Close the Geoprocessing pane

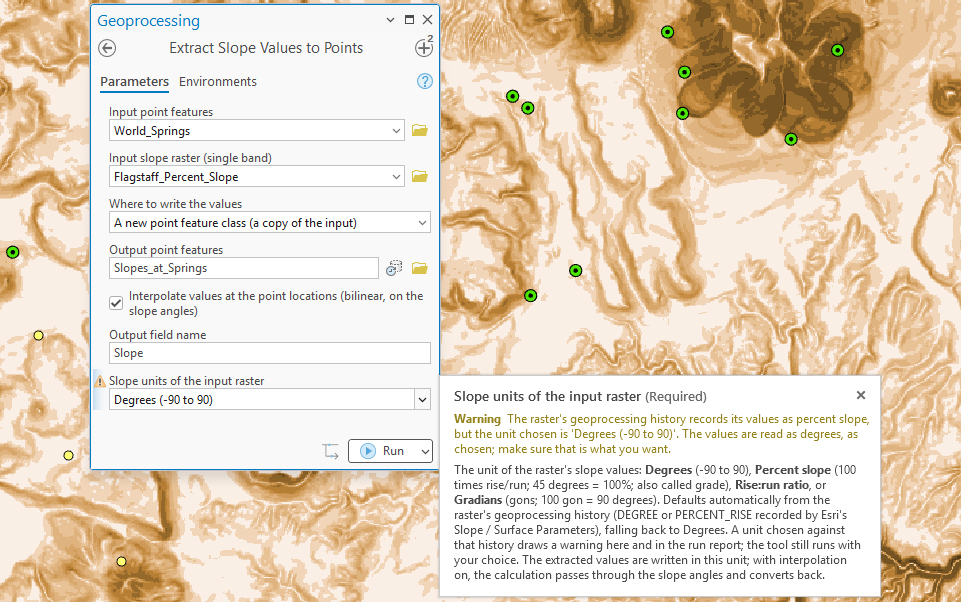coord(428,20)
